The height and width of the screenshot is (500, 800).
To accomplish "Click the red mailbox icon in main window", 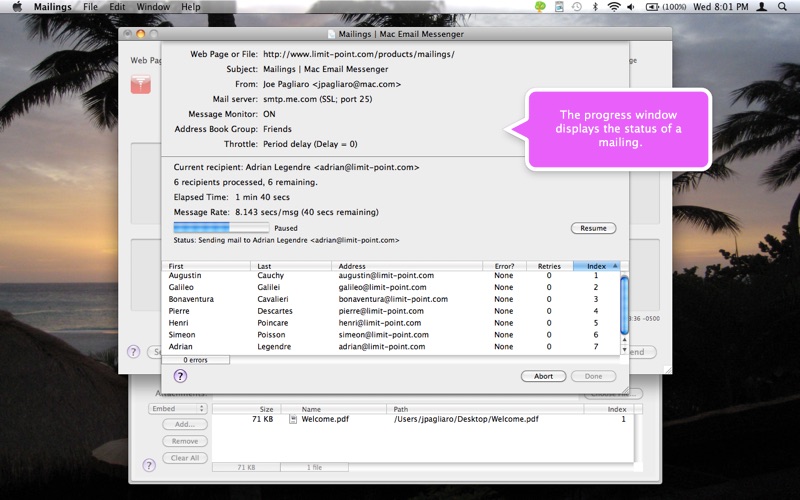I will [140, 84].
